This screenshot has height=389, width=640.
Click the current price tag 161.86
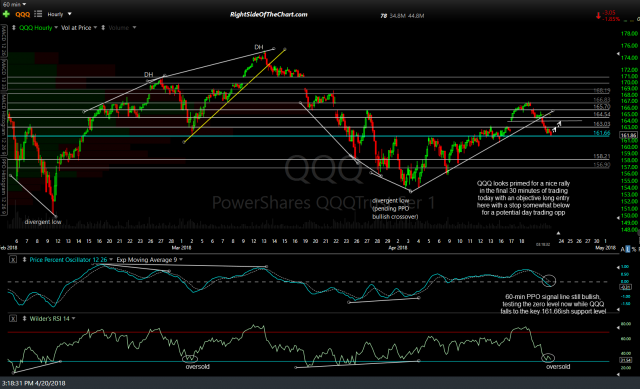[629, 136]
